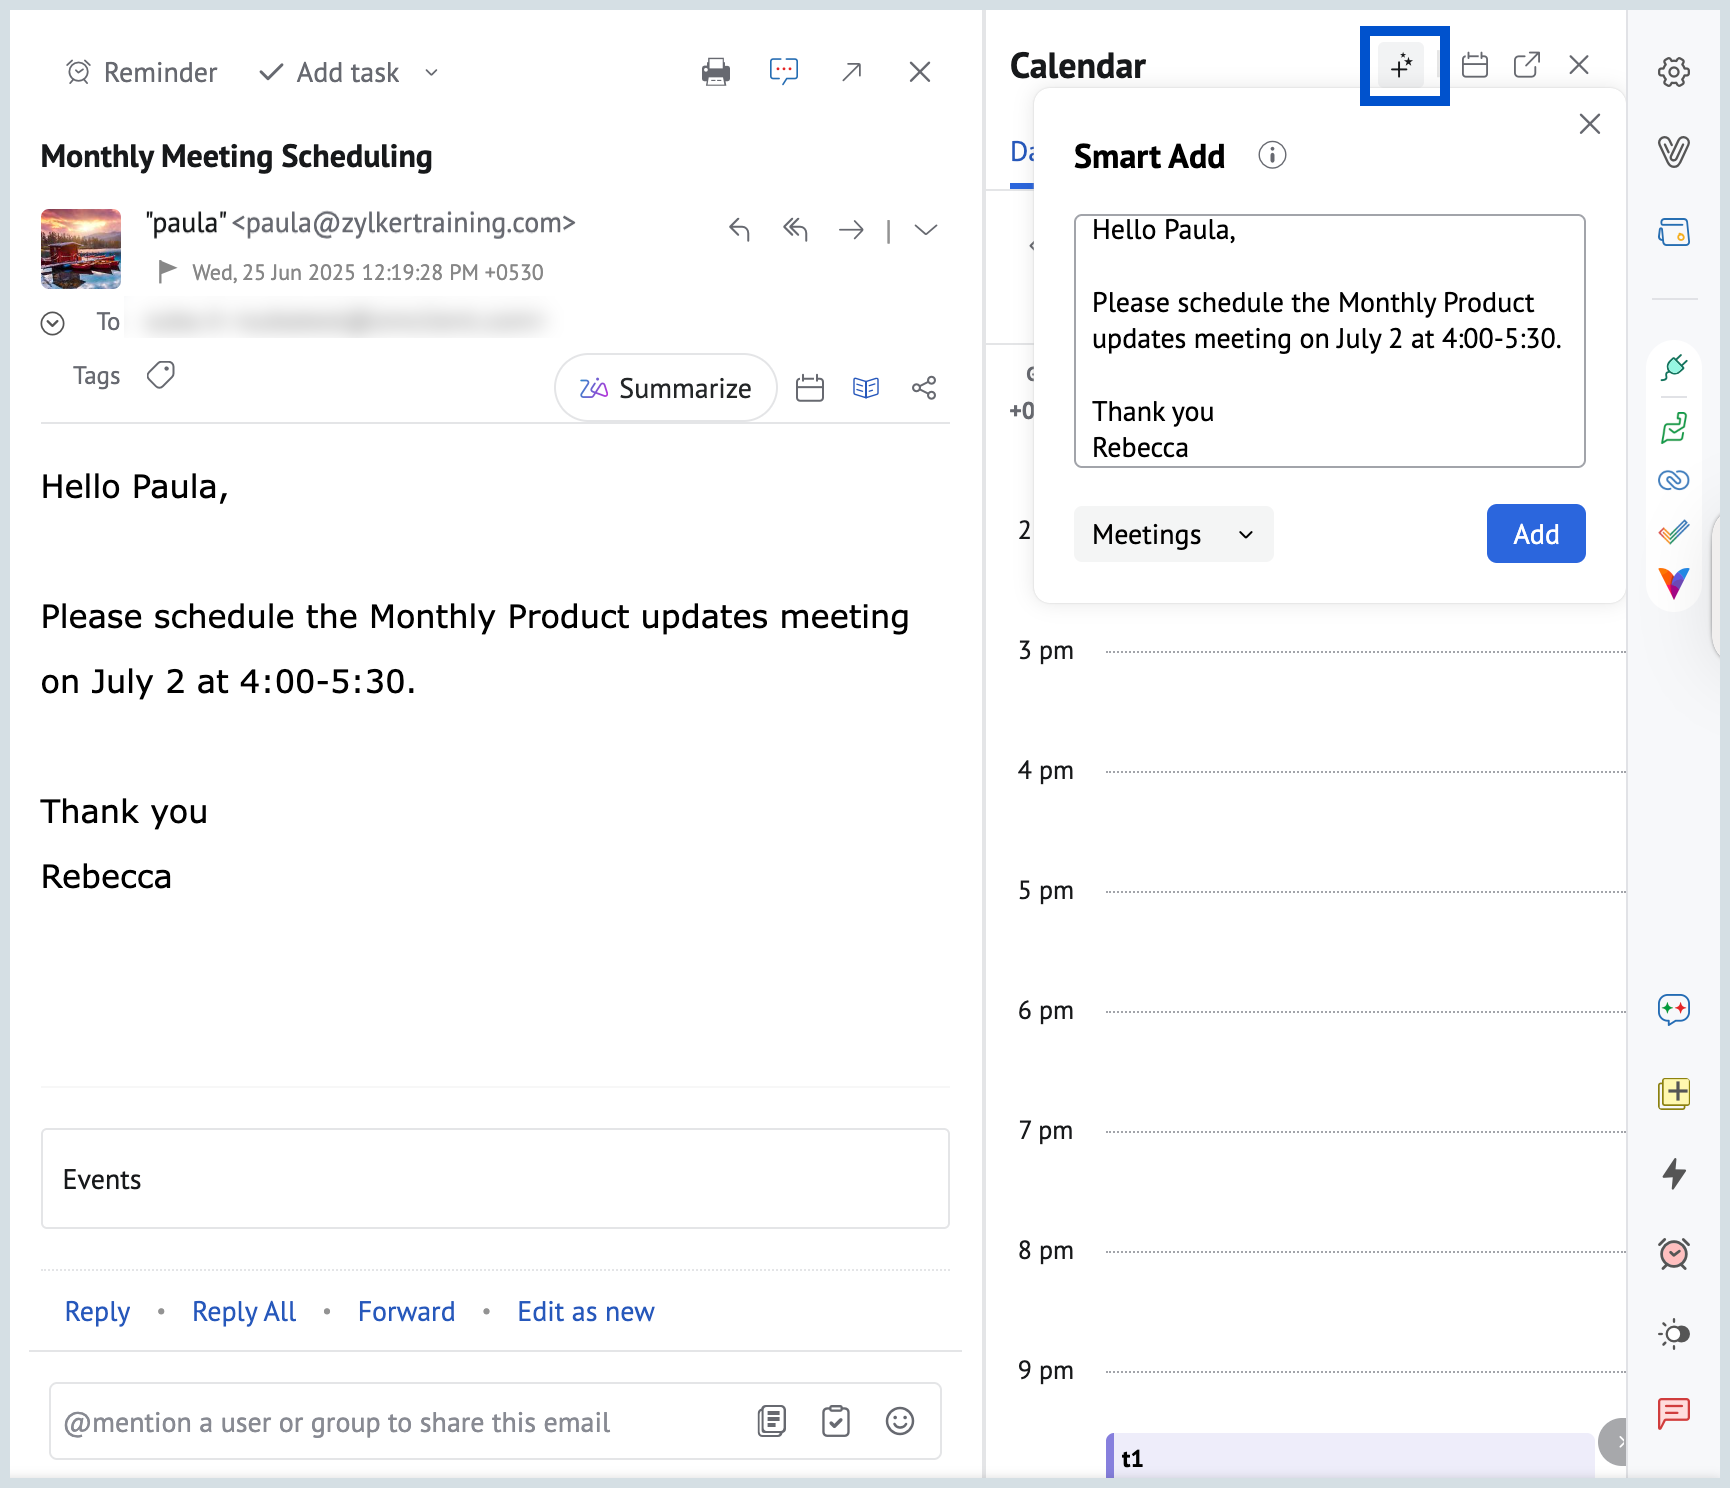Click the @mention comment input field
Screen dimensions: 1730x1488
(x=400, y=1422)
